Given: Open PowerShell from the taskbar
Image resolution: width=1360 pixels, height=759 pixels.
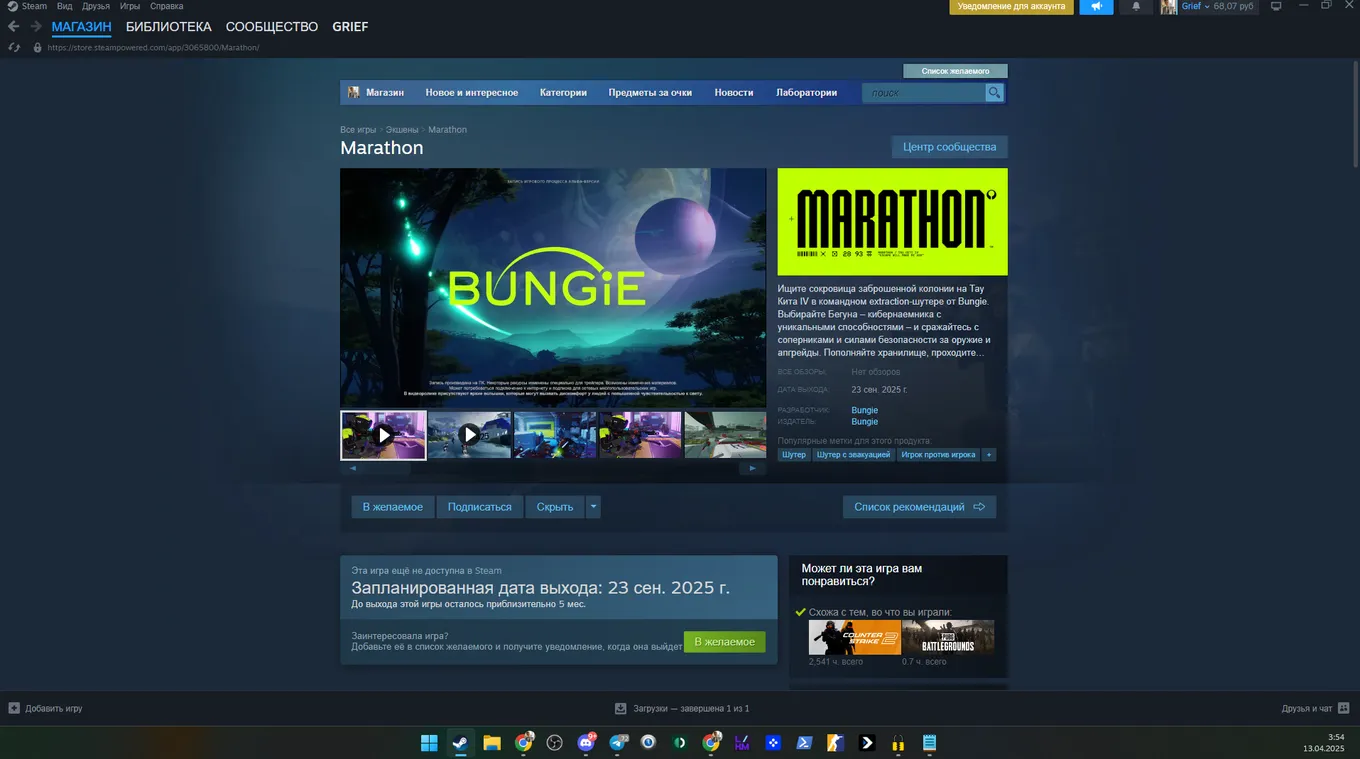Looking at the screenshot, I should click(804, 743).
